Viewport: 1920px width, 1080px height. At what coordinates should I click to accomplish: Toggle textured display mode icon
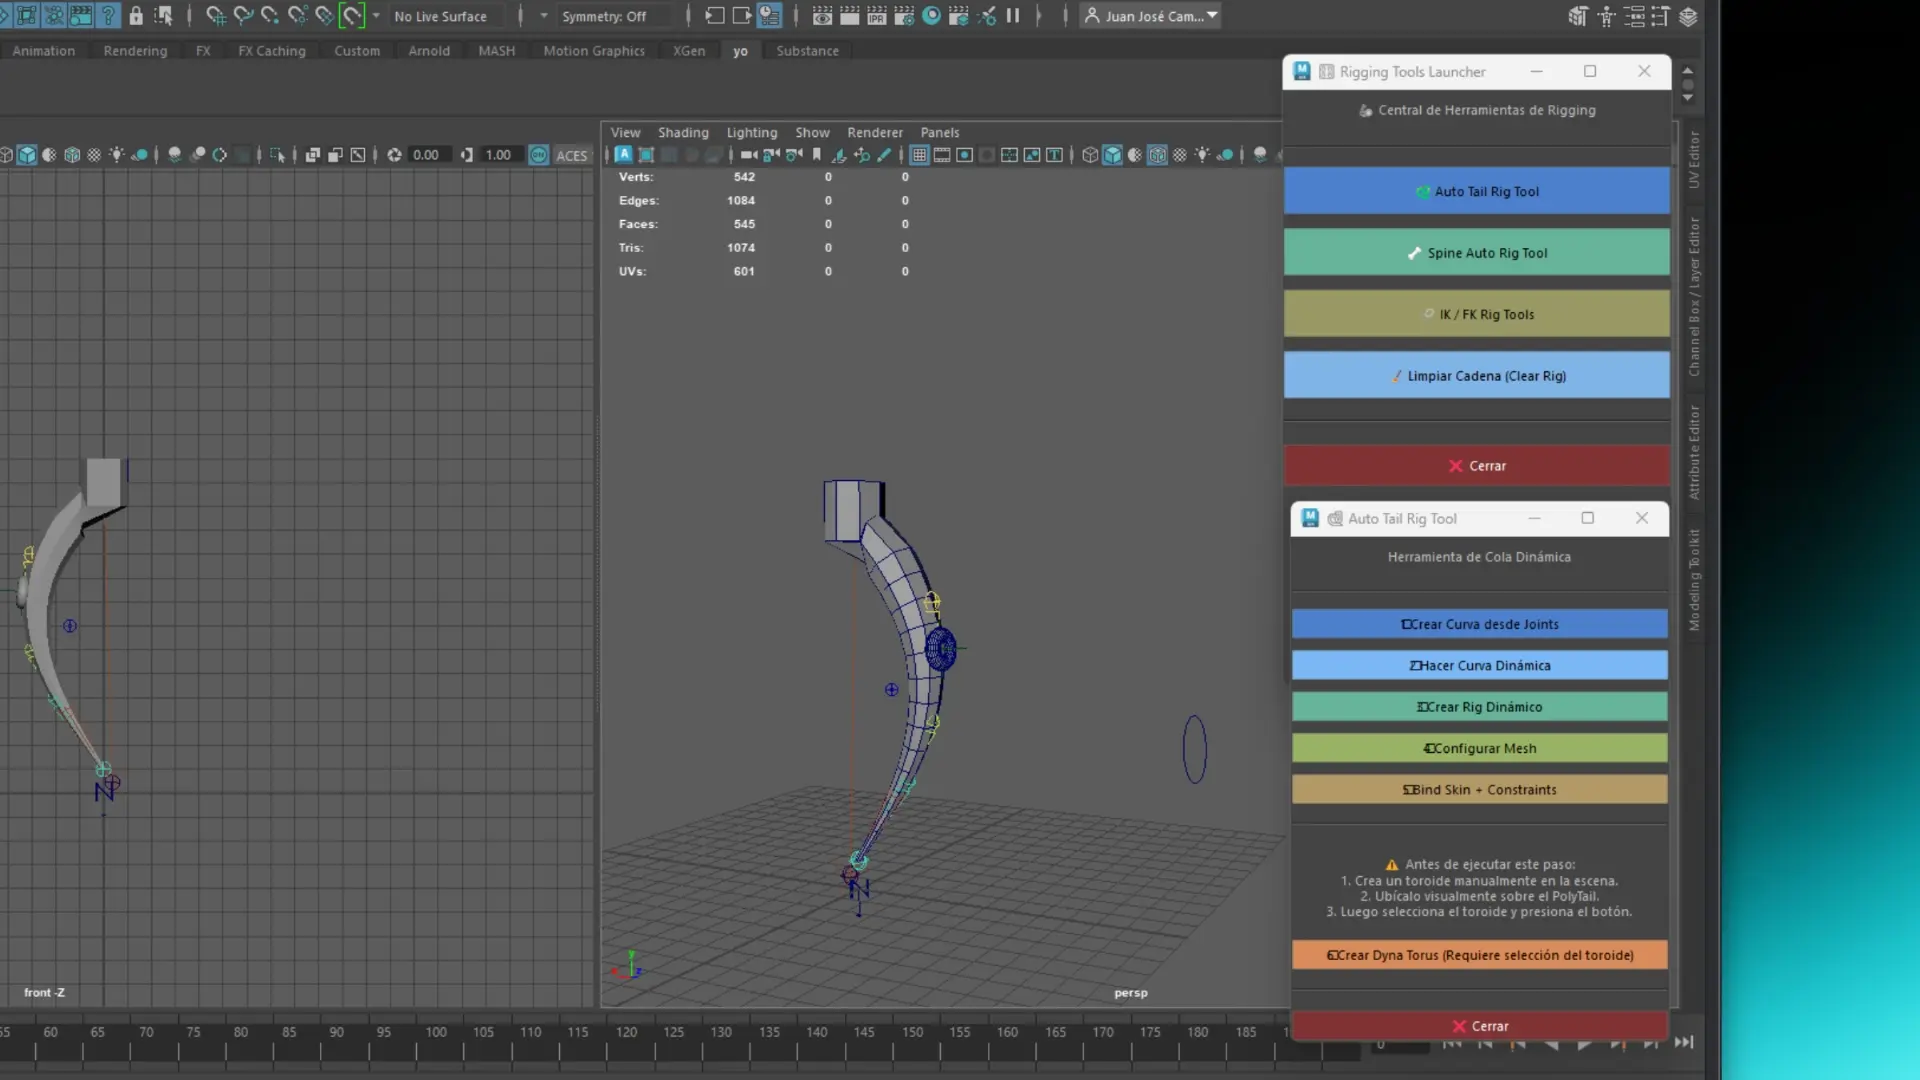[x=1180, y=155]
